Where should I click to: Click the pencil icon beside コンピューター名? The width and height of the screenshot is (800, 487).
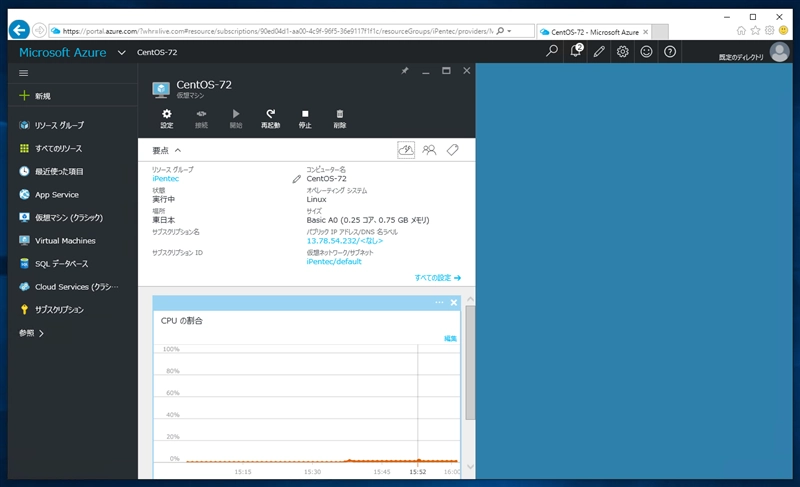(x=296, y=179)
